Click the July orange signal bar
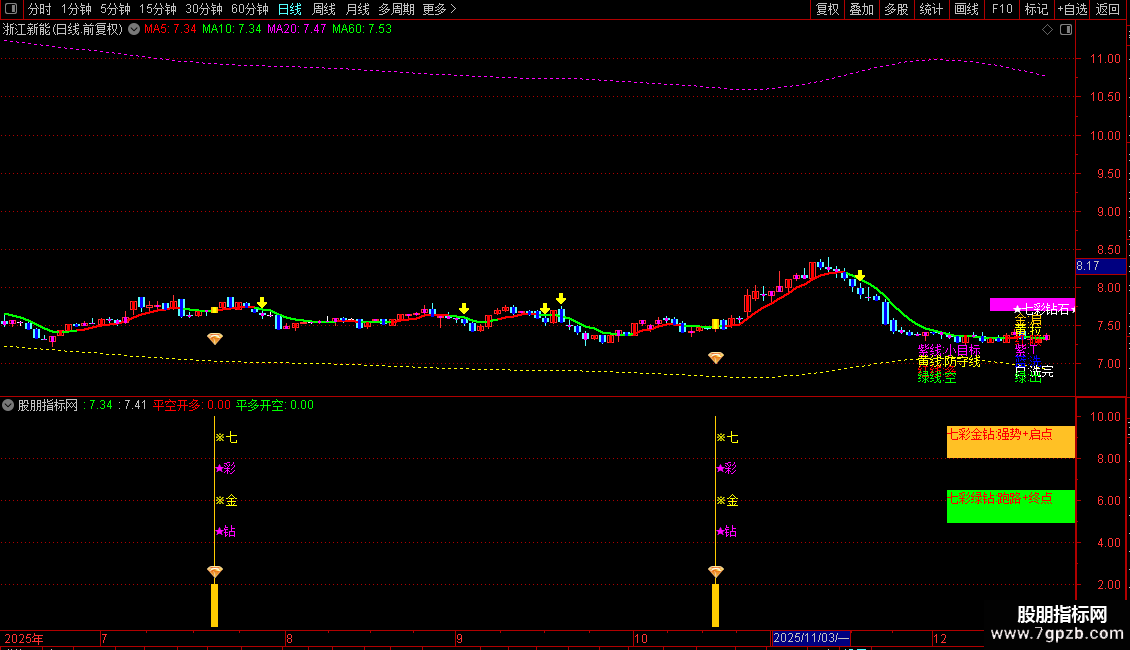 (214, 605)
